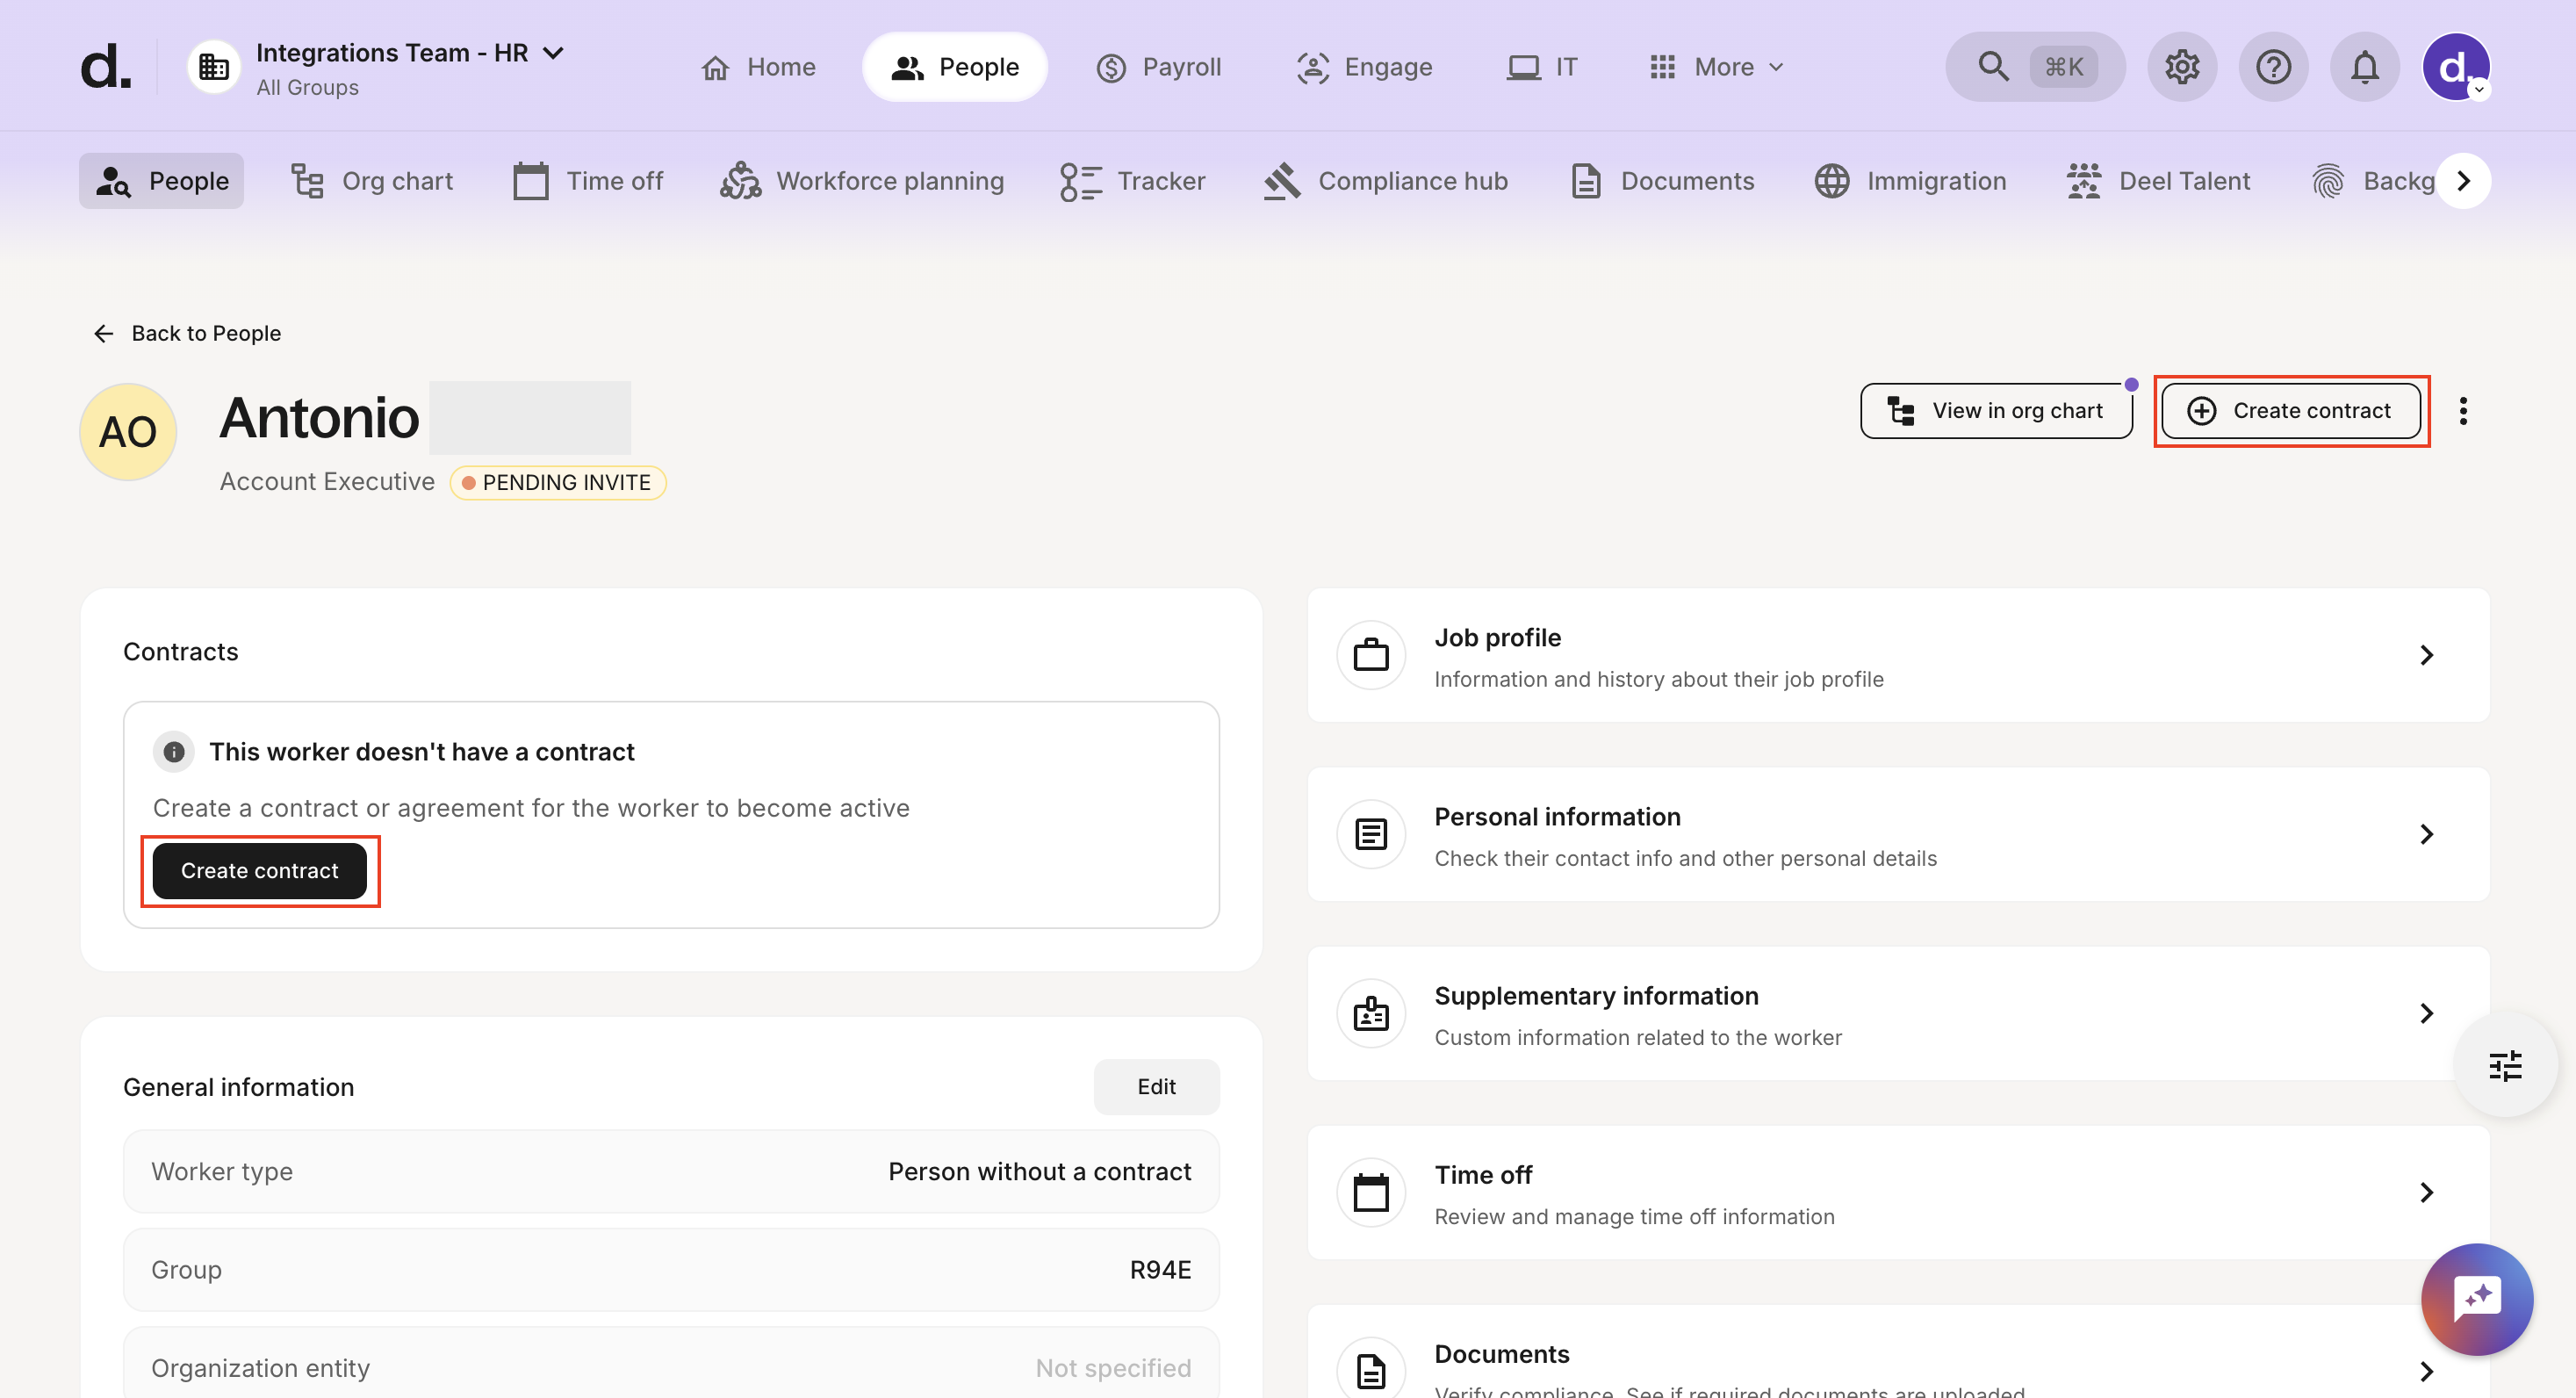The image size is (2576, 1398).
Task: Click the AO avatar thumbnail
Action: (128, 432)
